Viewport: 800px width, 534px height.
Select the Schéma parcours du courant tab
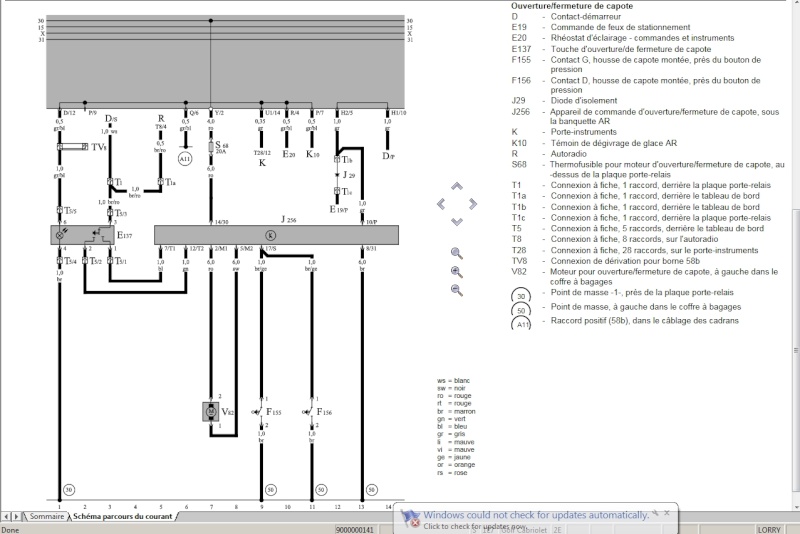(x=122, y=516)
